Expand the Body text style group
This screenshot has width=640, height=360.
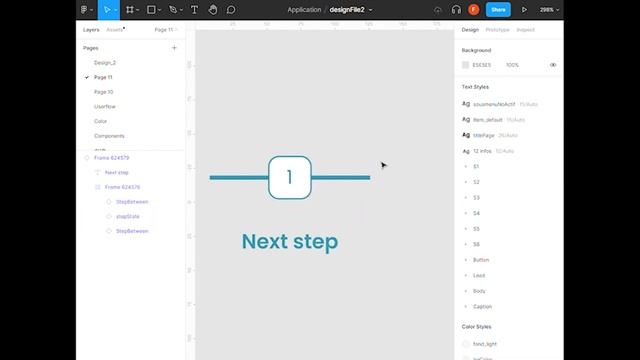466,291
